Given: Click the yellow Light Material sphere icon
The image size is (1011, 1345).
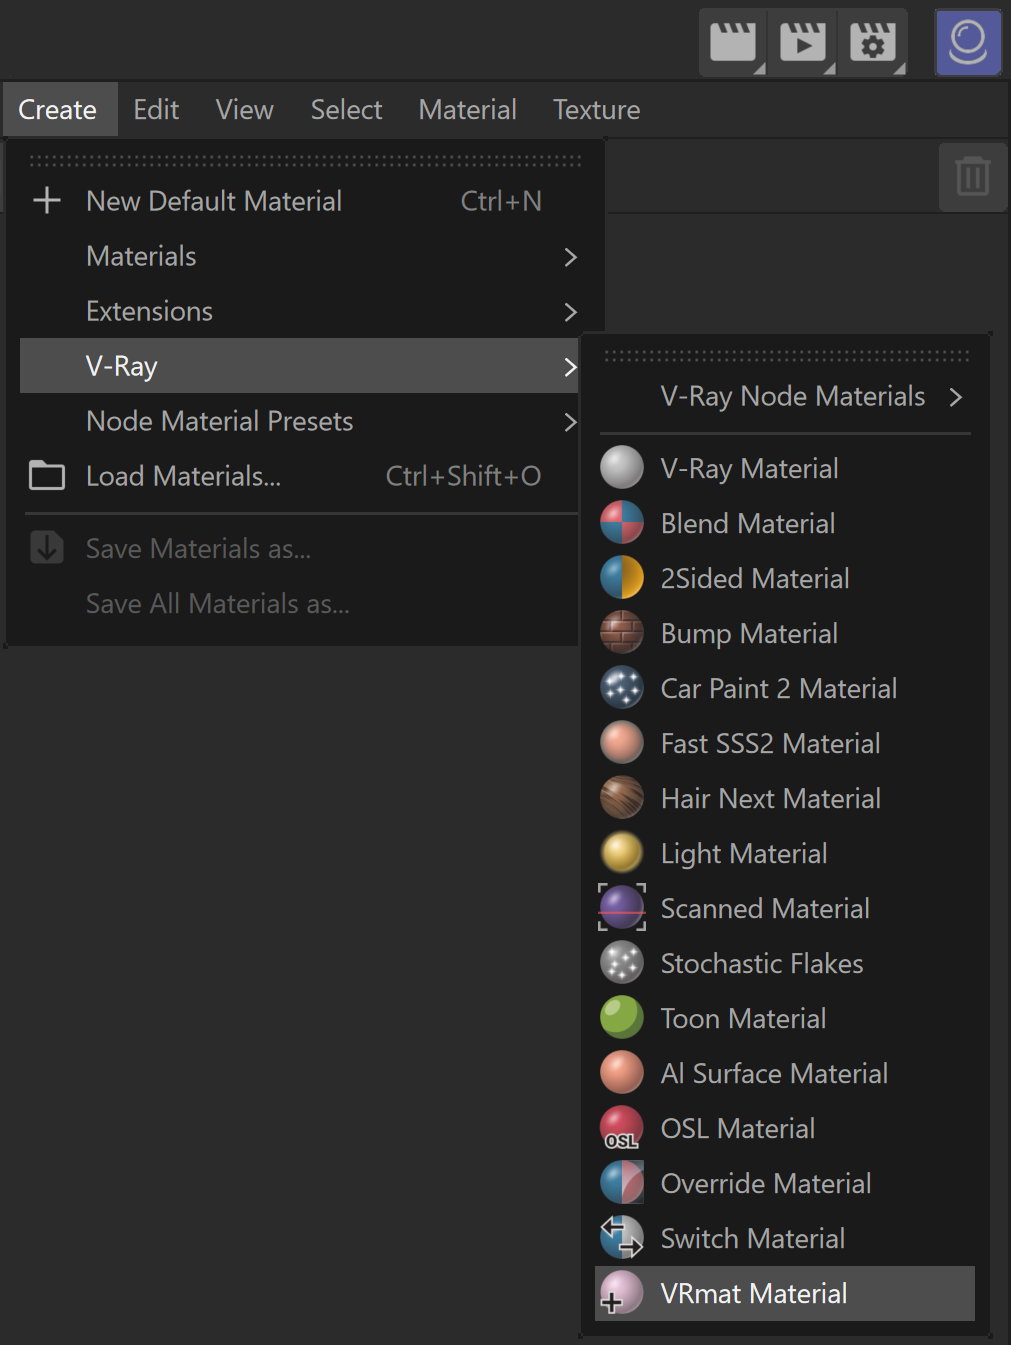Looking at the screenshot, I should coord(622,853).
